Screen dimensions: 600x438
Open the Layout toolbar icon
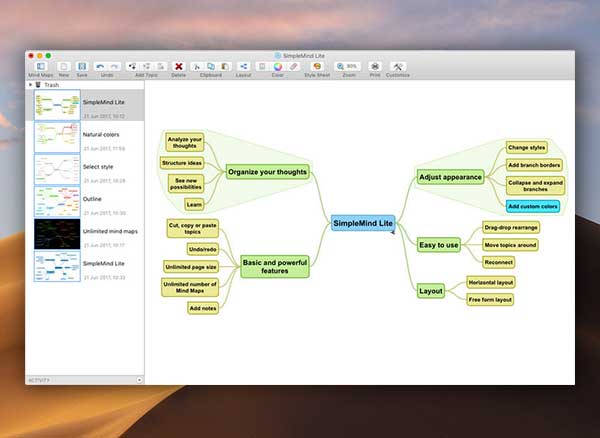[x=243, y=67]
